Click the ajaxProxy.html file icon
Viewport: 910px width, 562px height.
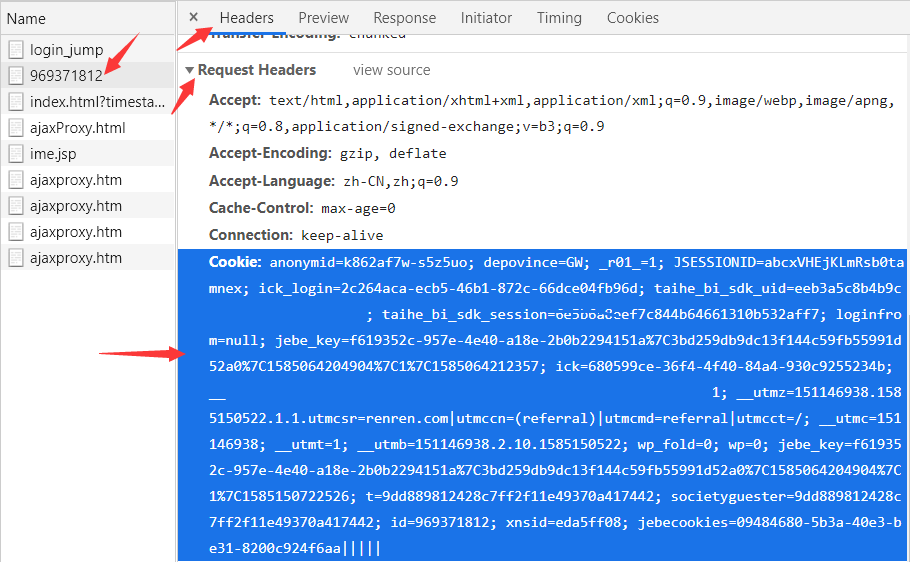point(15,128)
